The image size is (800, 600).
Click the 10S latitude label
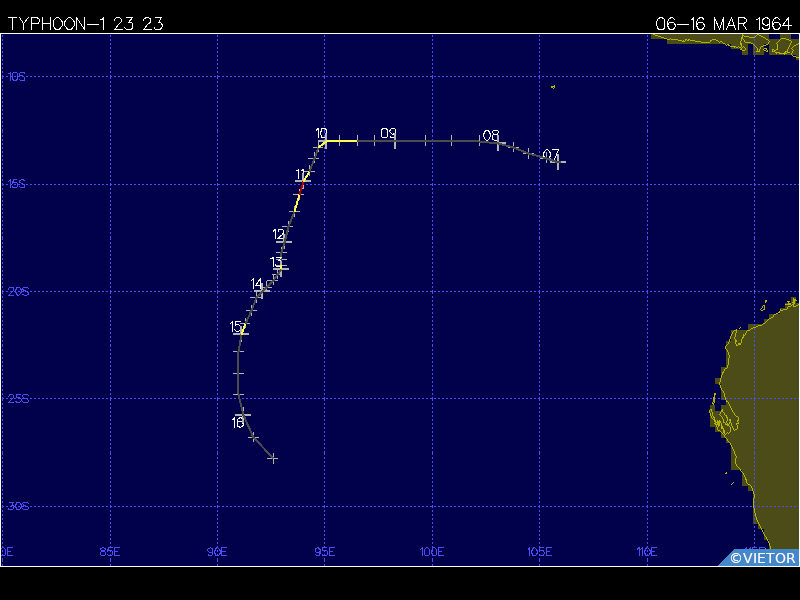(x=16, y=77)
